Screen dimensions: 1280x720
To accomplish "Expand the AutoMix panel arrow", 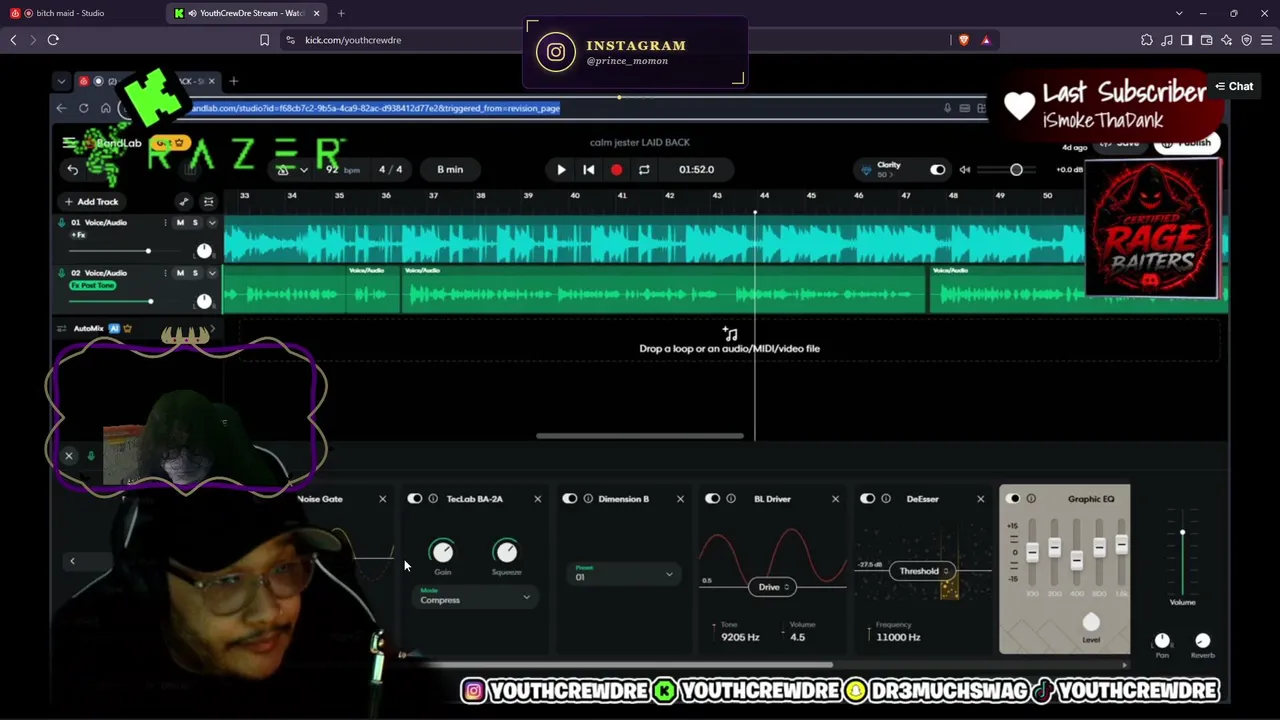I will 212,328.
